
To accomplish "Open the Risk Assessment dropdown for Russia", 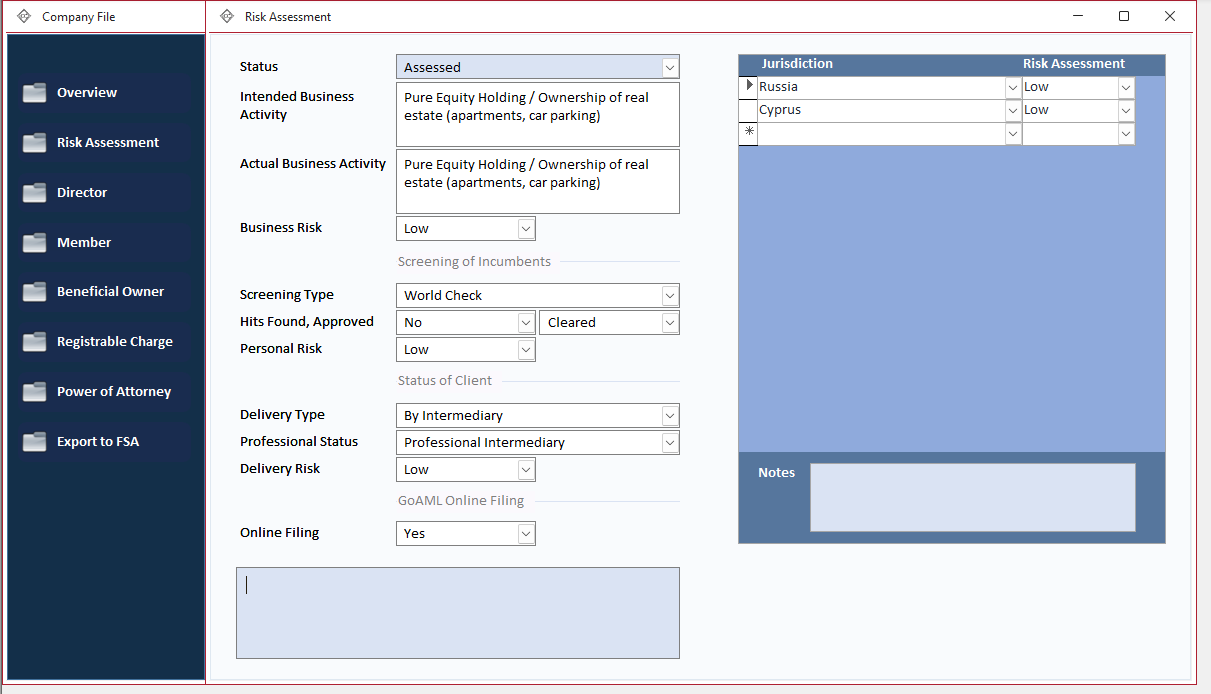I will click(1126, 86).
